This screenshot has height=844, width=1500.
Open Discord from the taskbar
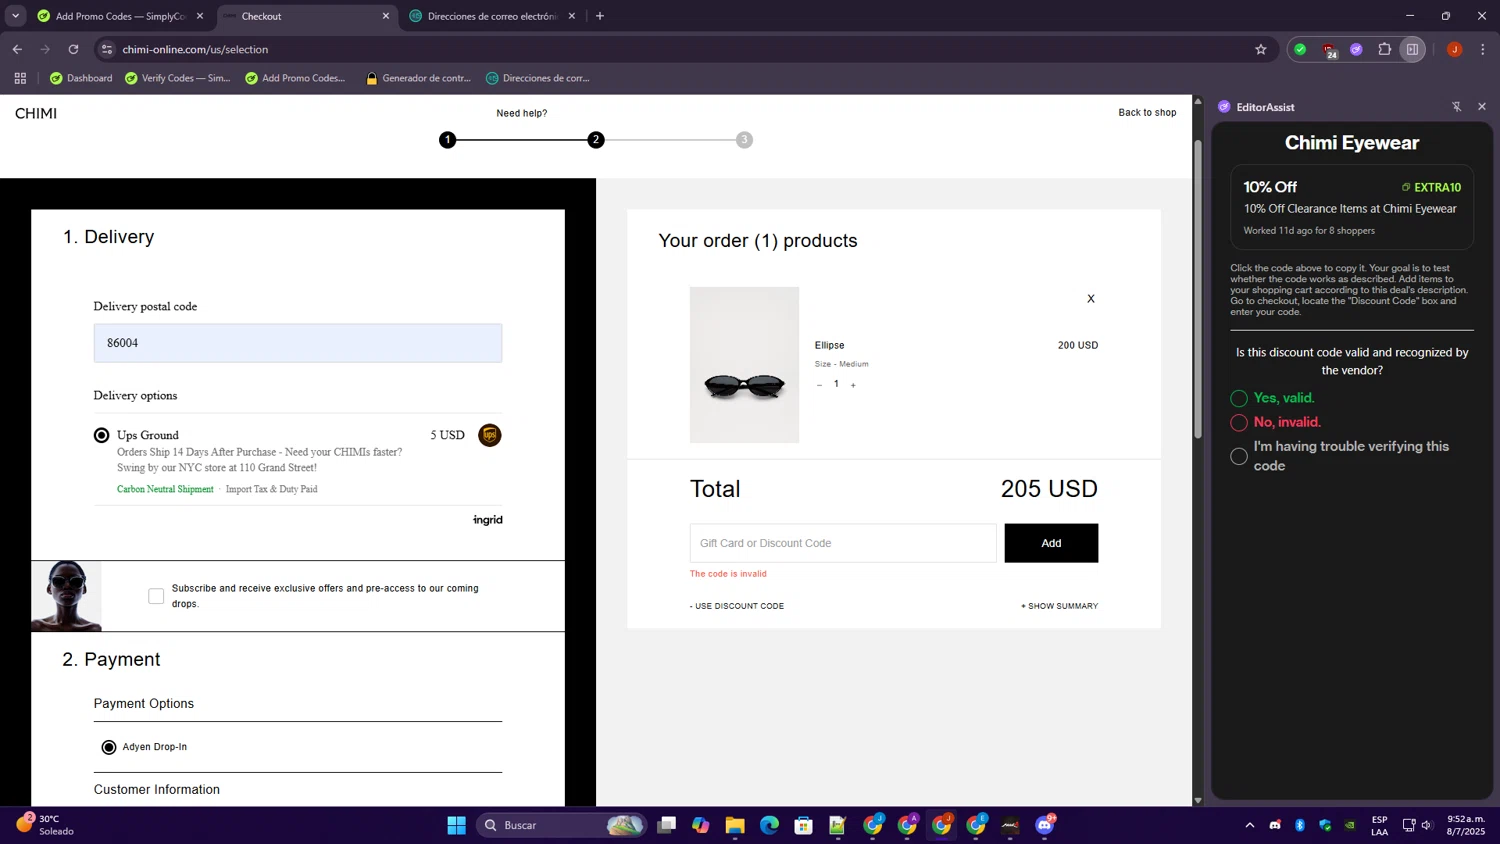click(x=1045, y=825)
